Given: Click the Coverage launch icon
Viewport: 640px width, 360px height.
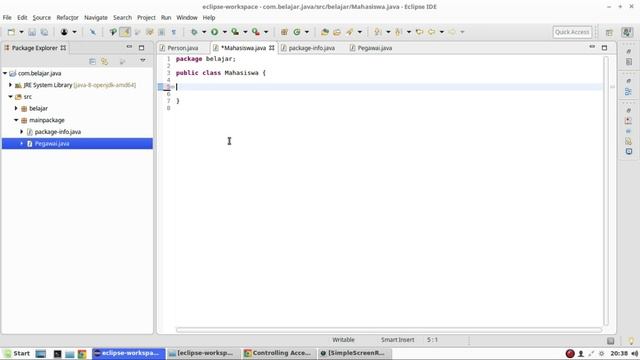Looking at the screenshot, I should pos(235,32).
